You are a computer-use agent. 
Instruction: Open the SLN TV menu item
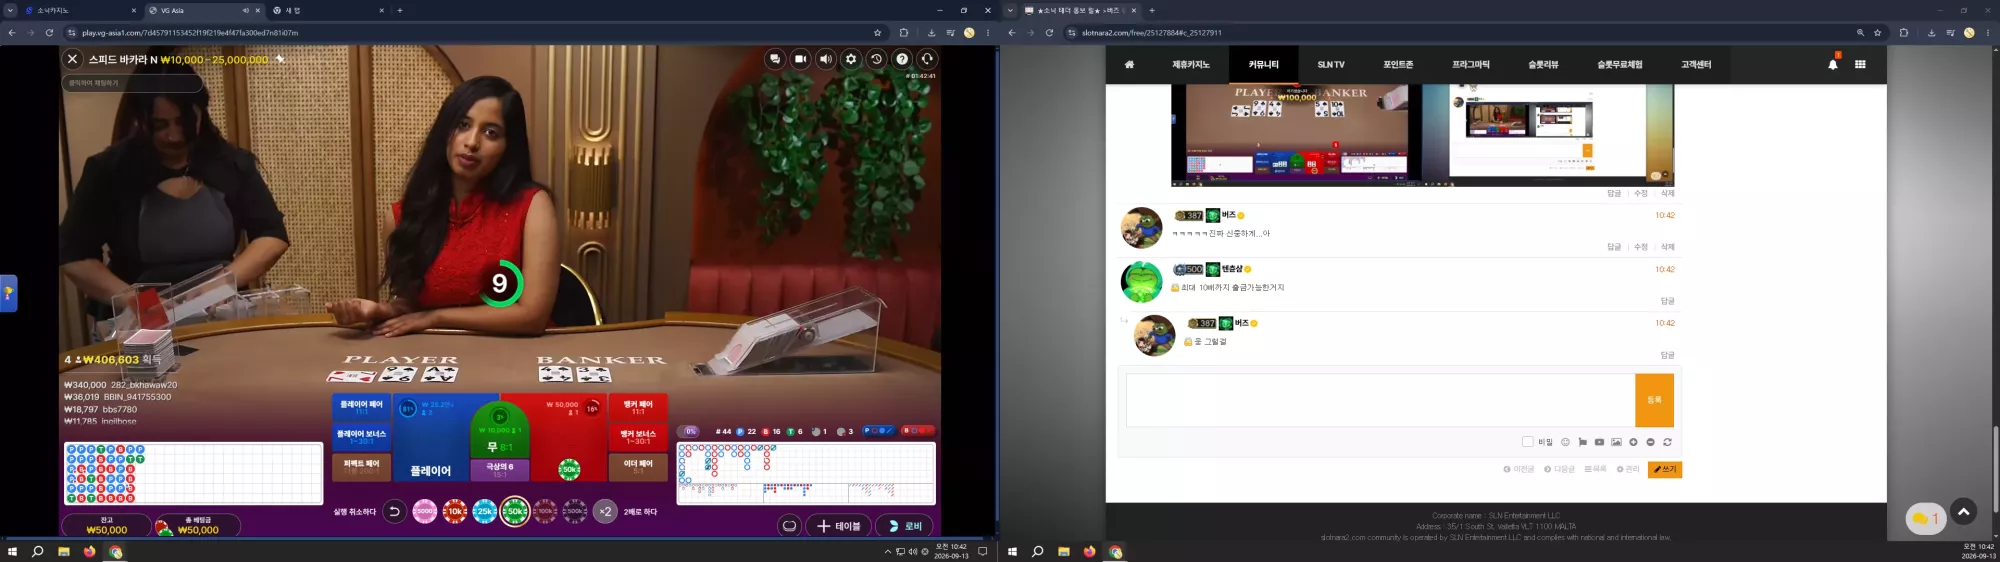coord(1331,64)
